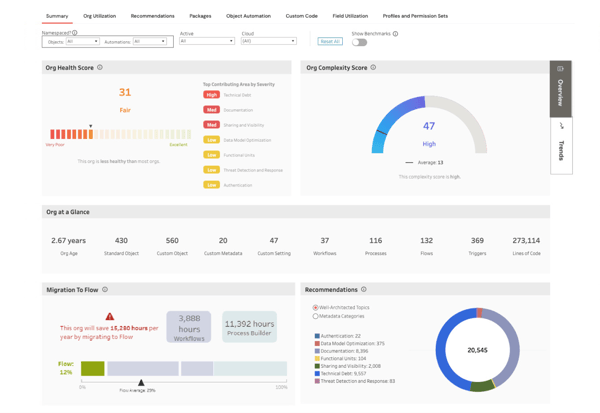Open the Trends side panel

[x=561, y=145]
